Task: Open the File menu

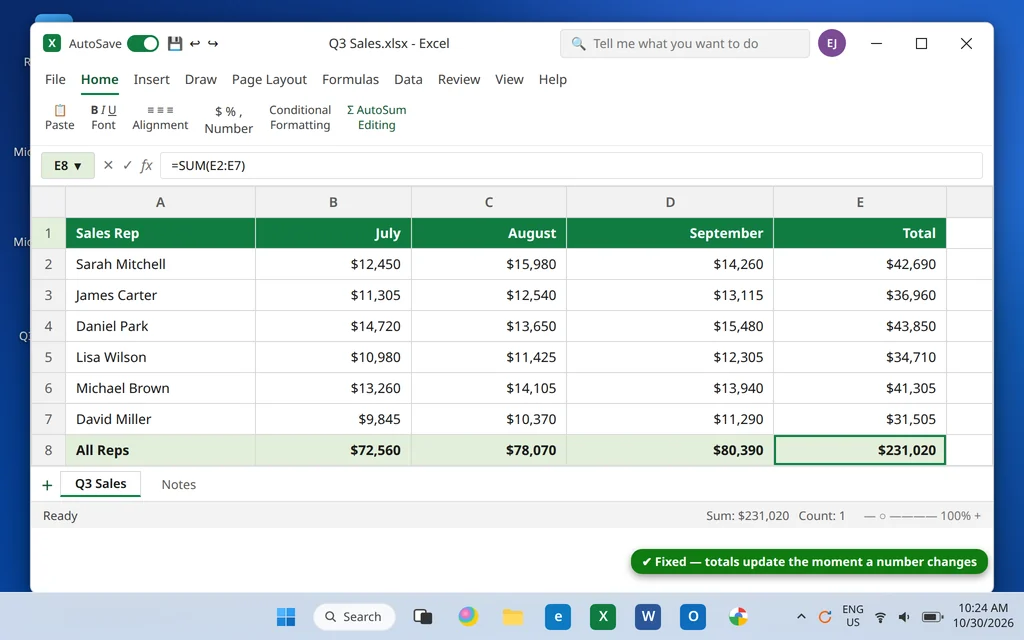Action: (x=55, y=79)
